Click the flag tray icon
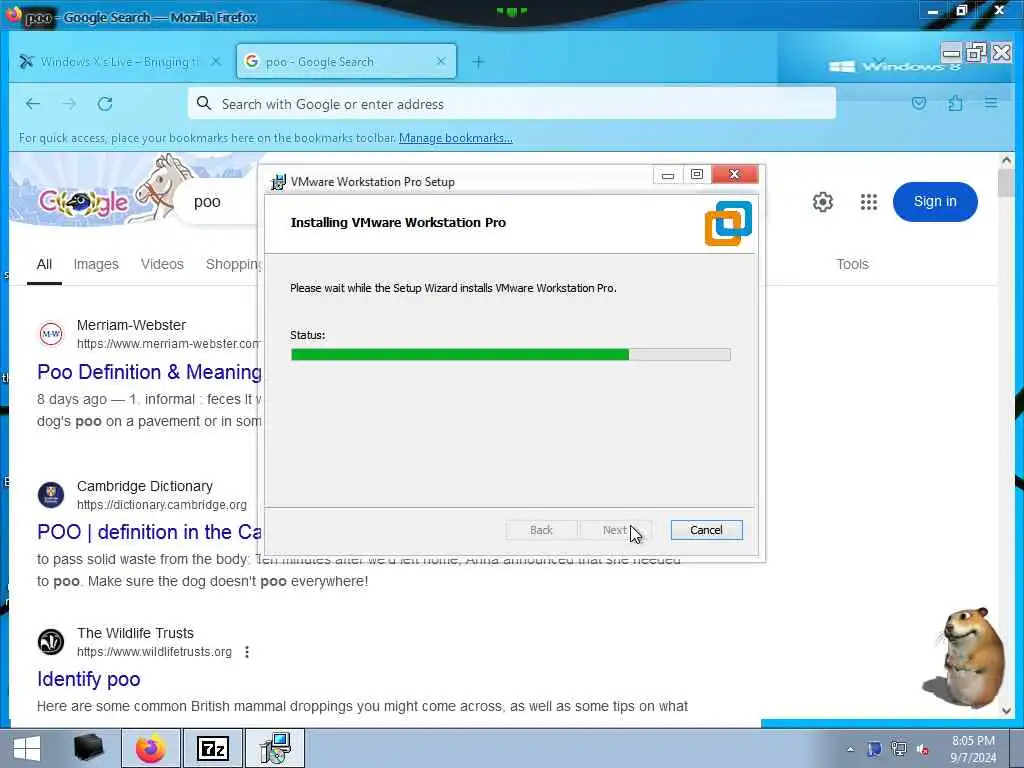 874,750
